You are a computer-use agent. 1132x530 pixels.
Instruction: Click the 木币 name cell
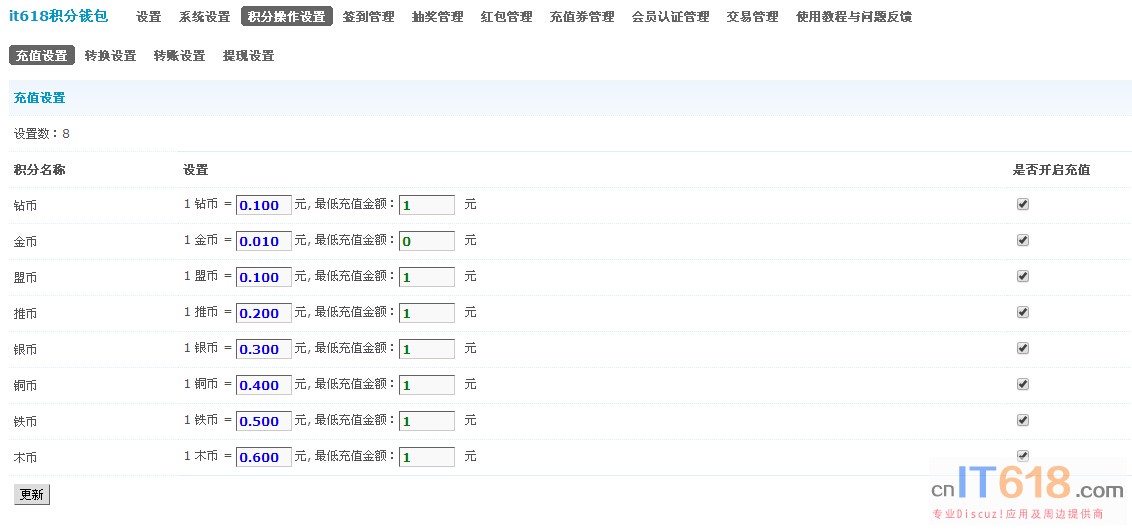pos(25,458)
